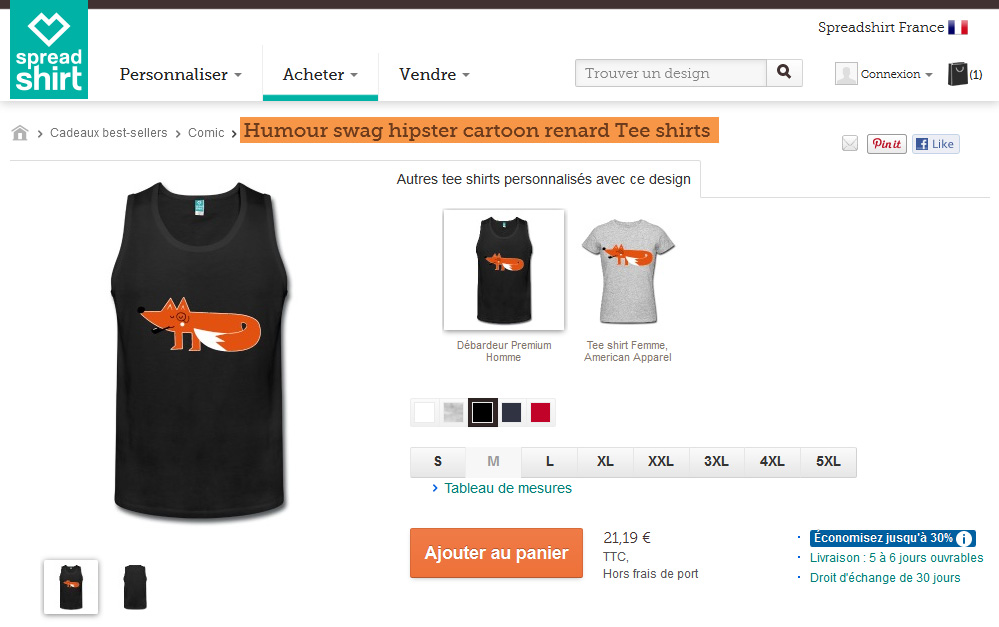Screen dimensions: 999x627
Task: Open the Tableau de mesures link
Action: (x=508, y=488)
